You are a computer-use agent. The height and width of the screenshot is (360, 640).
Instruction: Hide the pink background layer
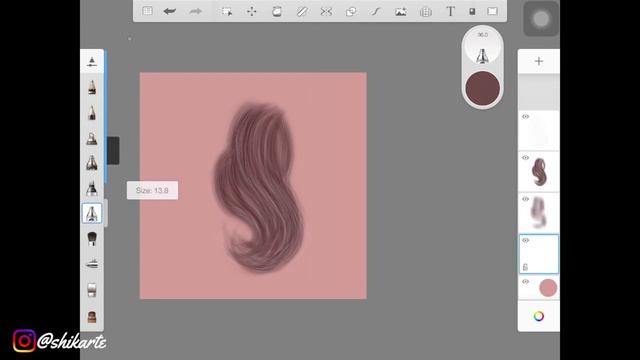[x=525, y=282]
